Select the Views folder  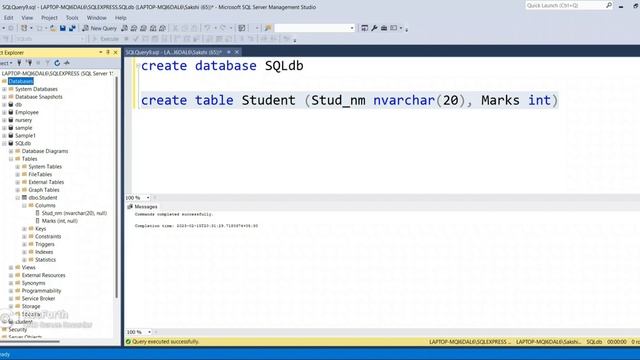[29, 267]
